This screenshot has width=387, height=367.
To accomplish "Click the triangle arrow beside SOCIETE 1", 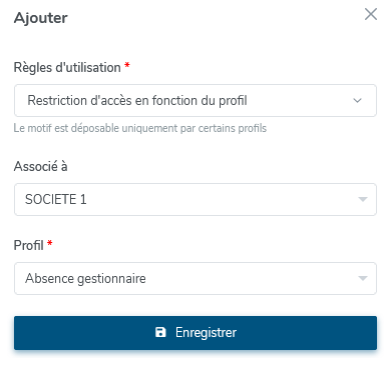I will [363, 199].
